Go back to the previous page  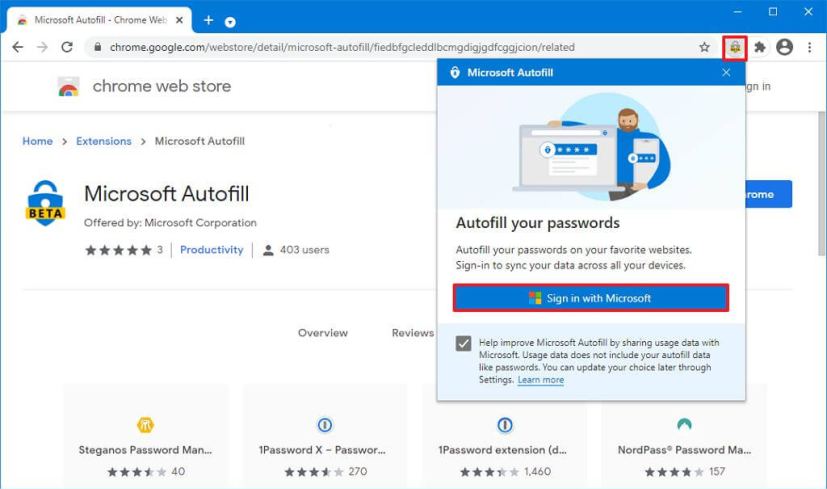coord(17,47)
